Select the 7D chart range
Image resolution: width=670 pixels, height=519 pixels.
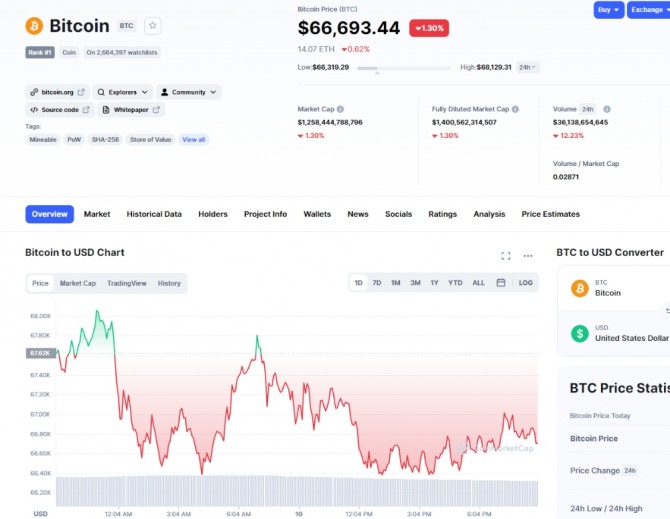pyautogui.click(x=376, y=283)
